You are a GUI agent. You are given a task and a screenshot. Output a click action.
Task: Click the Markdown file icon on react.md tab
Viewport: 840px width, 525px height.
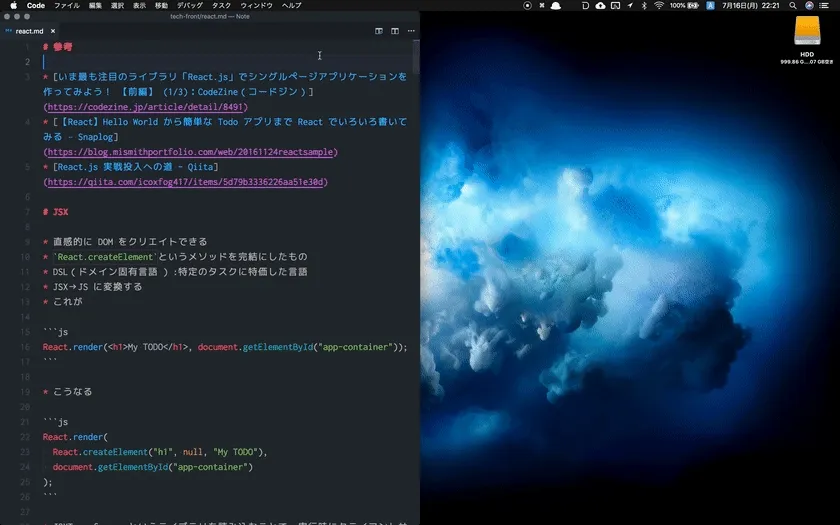pyautogui.click(x=8, y=31)
